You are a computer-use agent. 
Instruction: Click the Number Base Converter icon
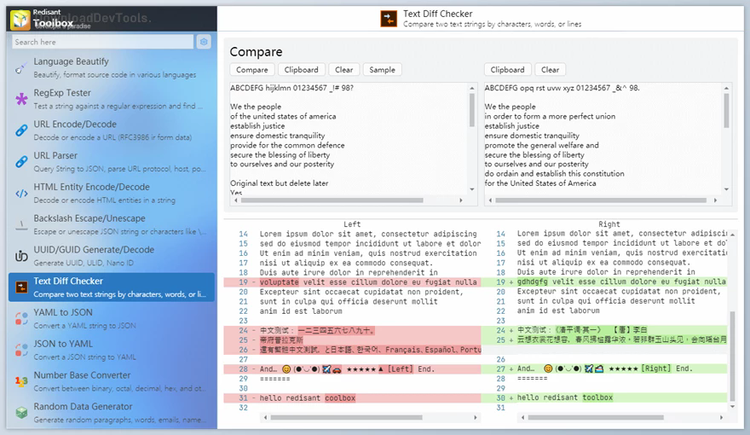21,381
